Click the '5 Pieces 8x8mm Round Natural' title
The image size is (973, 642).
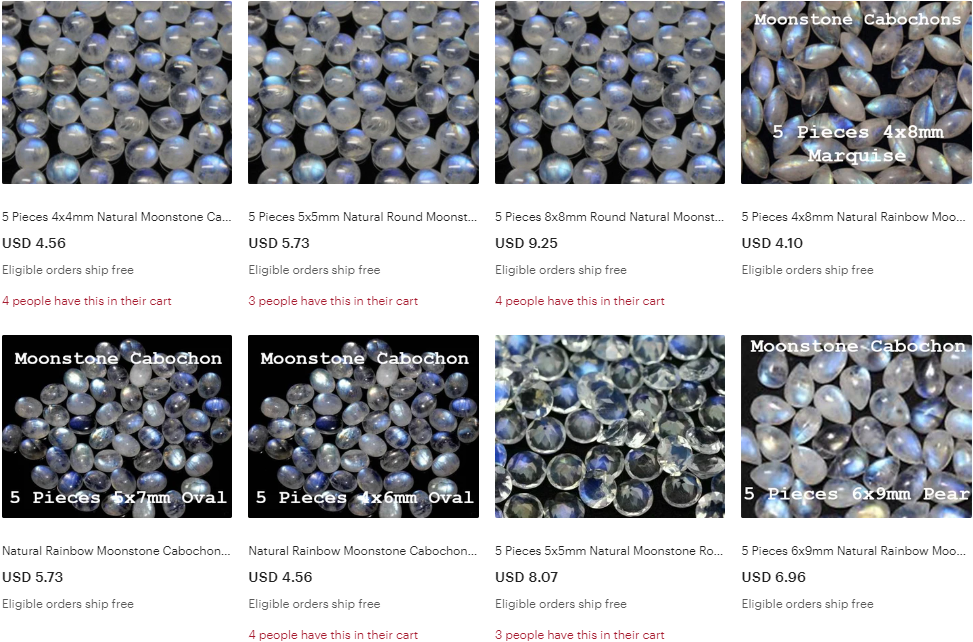click(609, 217)
